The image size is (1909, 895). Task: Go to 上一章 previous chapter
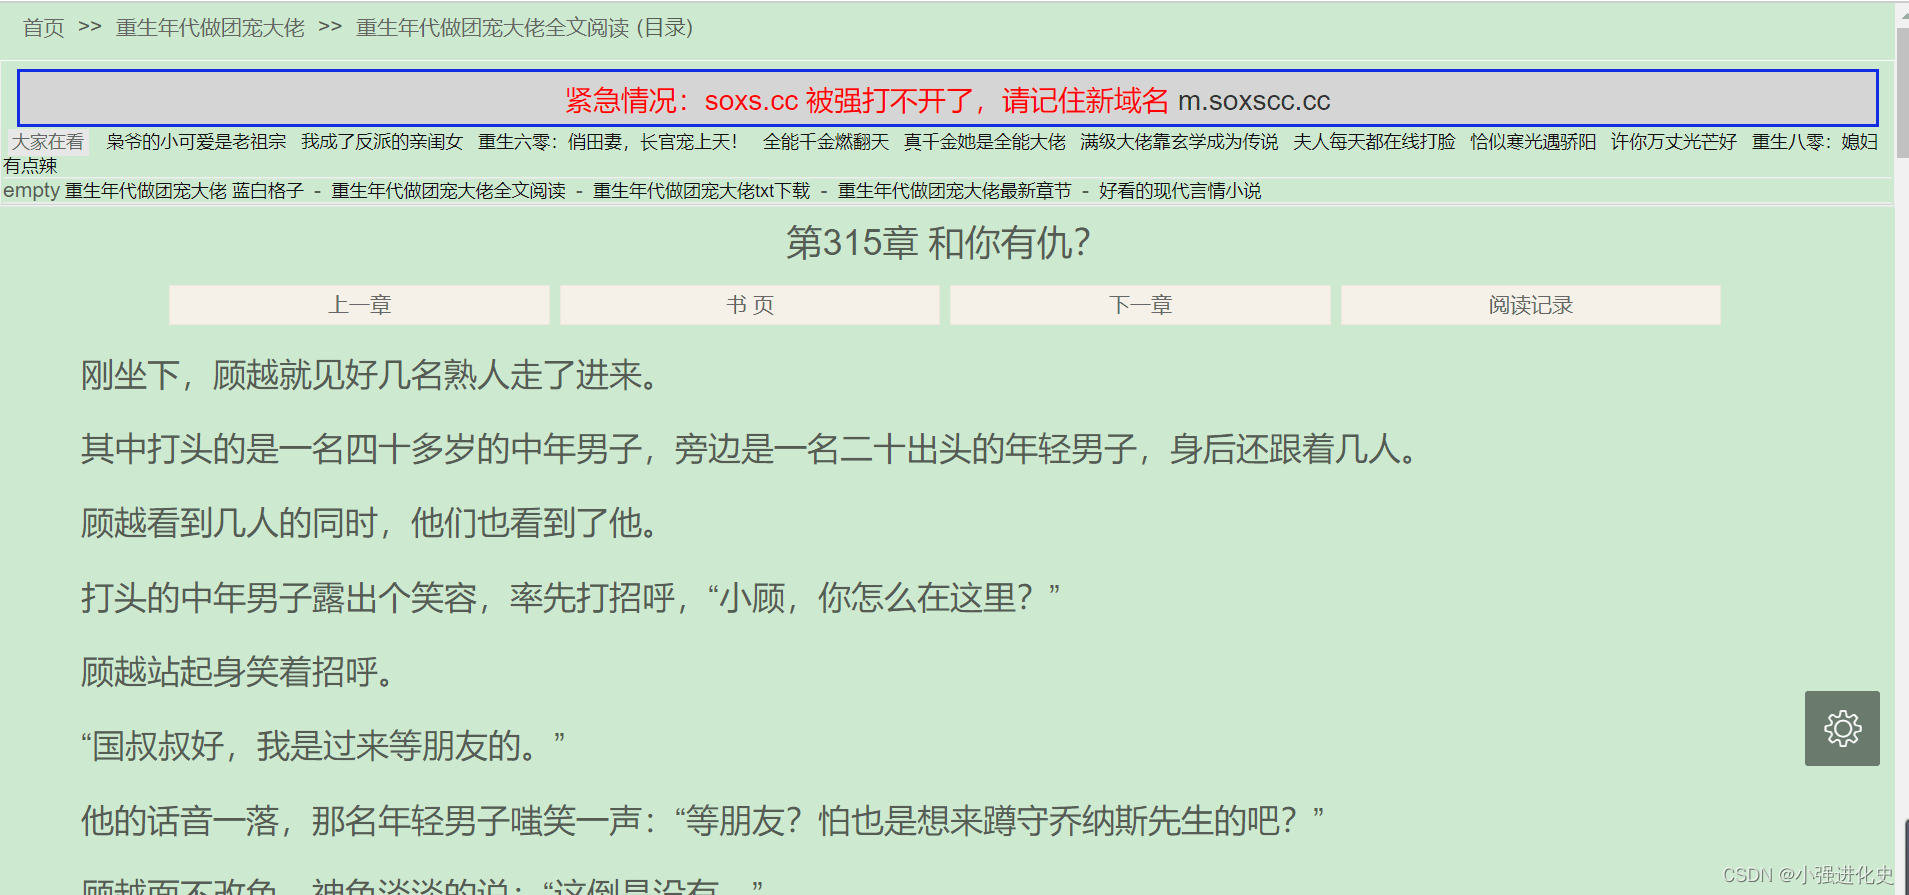359,305
